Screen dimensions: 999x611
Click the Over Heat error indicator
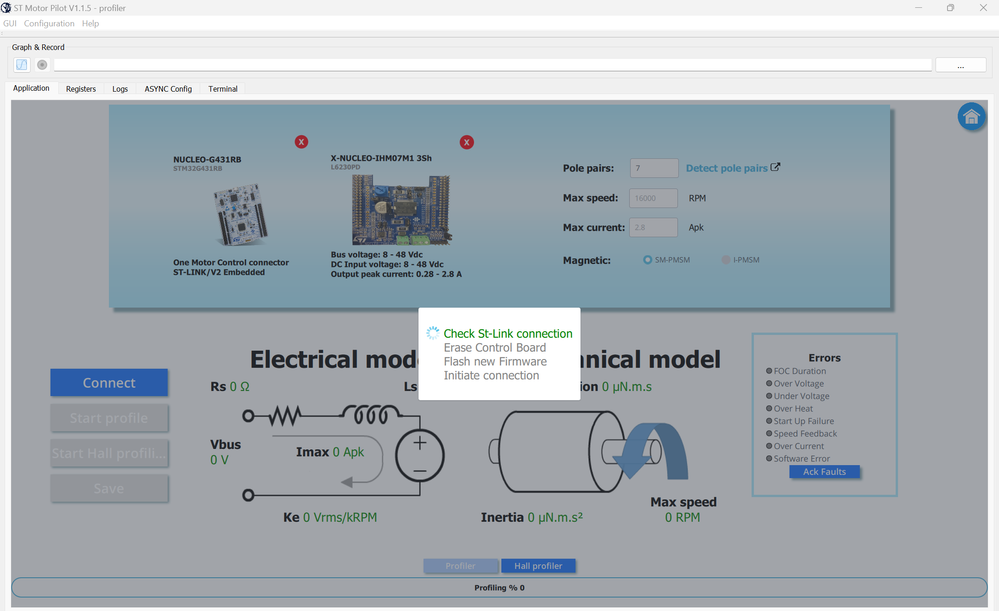tap(769, 408)
